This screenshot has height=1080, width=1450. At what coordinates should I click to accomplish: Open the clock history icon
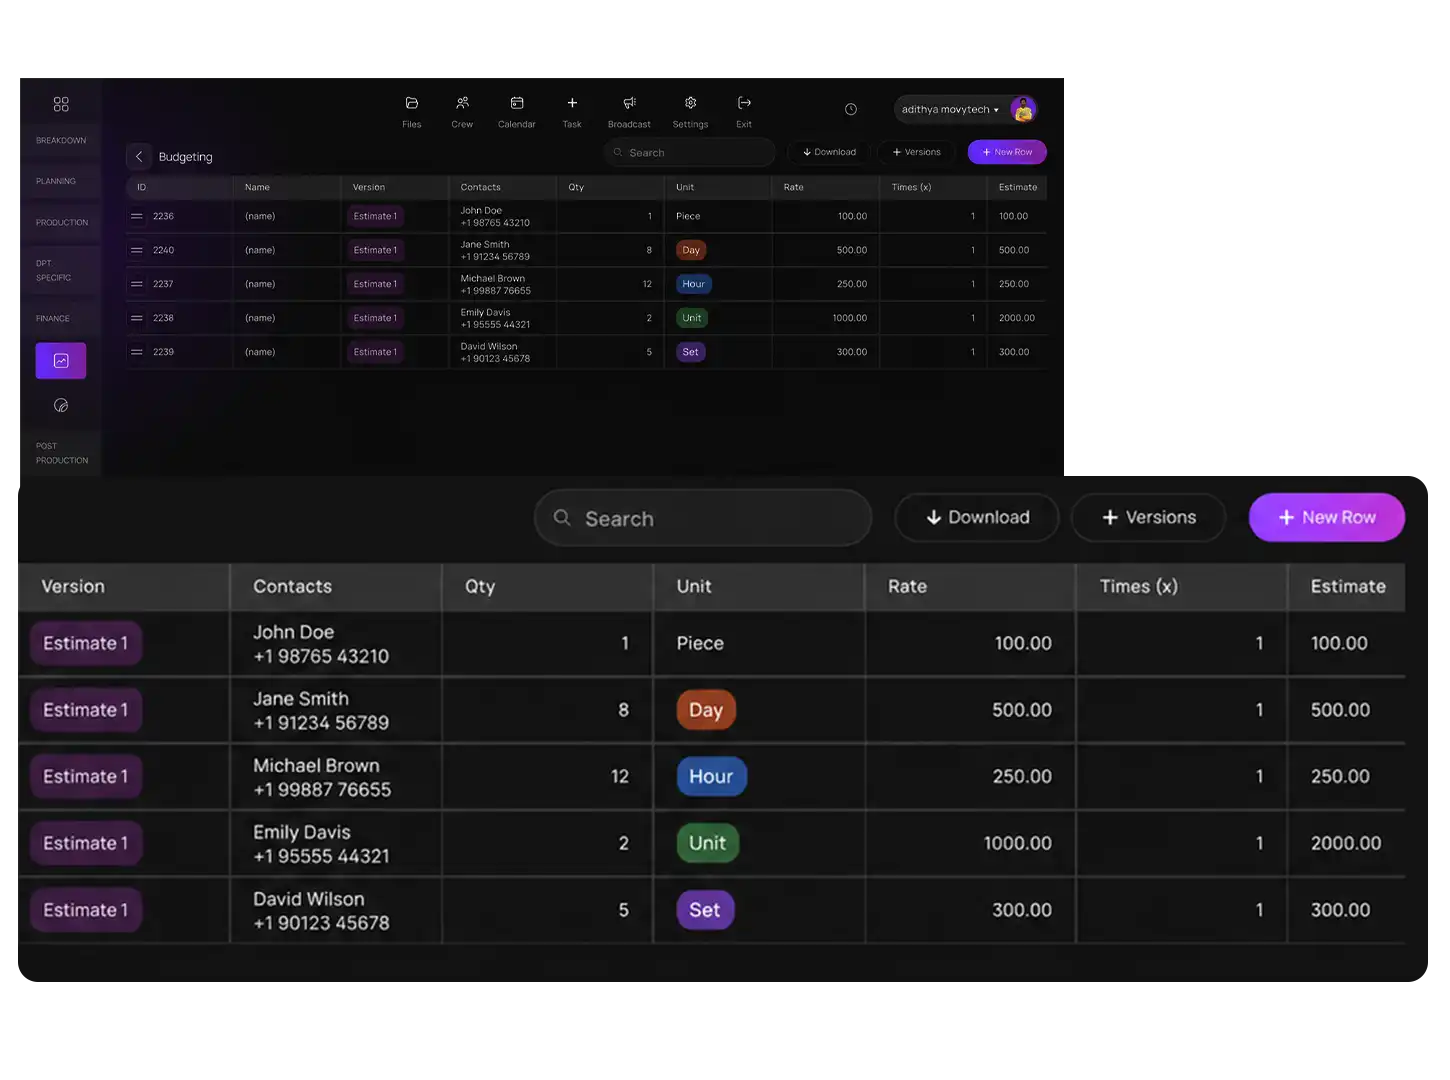point(851,109)
